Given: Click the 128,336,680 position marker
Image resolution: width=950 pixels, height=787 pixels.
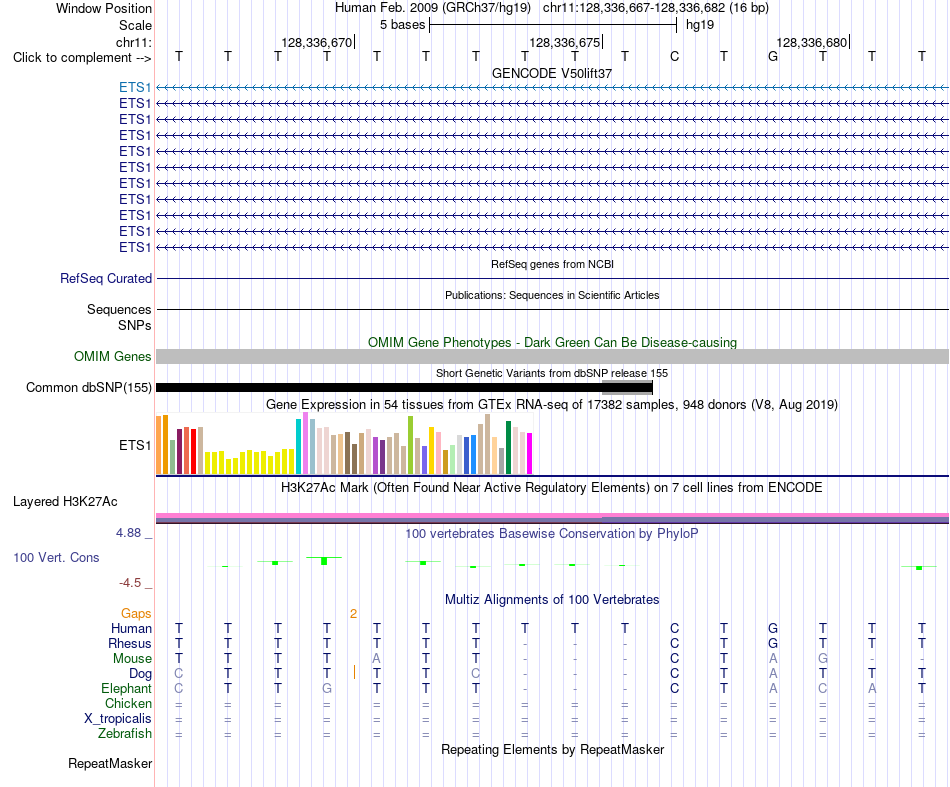Looking at the screenshot, I should (x=812, y=42).
